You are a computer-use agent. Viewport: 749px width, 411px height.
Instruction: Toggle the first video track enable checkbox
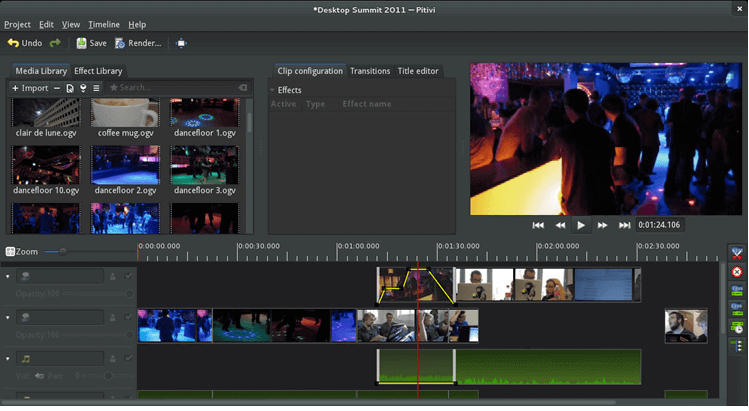(x=128, y=276)
